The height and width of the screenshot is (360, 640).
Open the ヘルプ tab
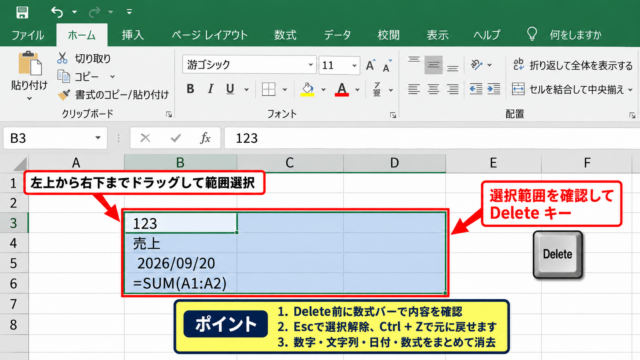487,35
